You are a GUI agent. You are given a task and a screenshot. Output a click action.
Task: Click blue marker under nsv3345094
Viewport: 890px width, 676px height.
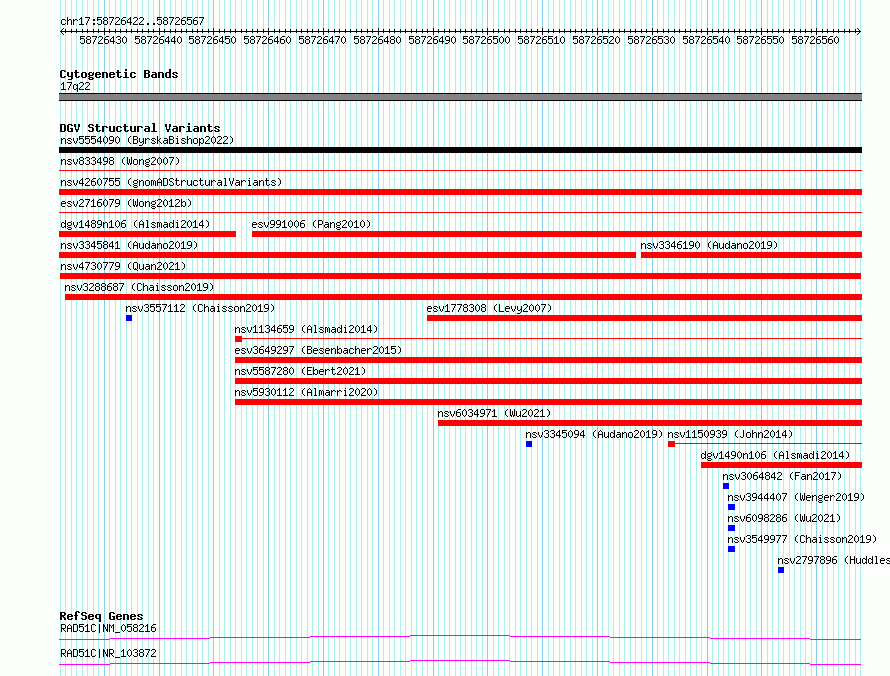click(x=529, y=444)
